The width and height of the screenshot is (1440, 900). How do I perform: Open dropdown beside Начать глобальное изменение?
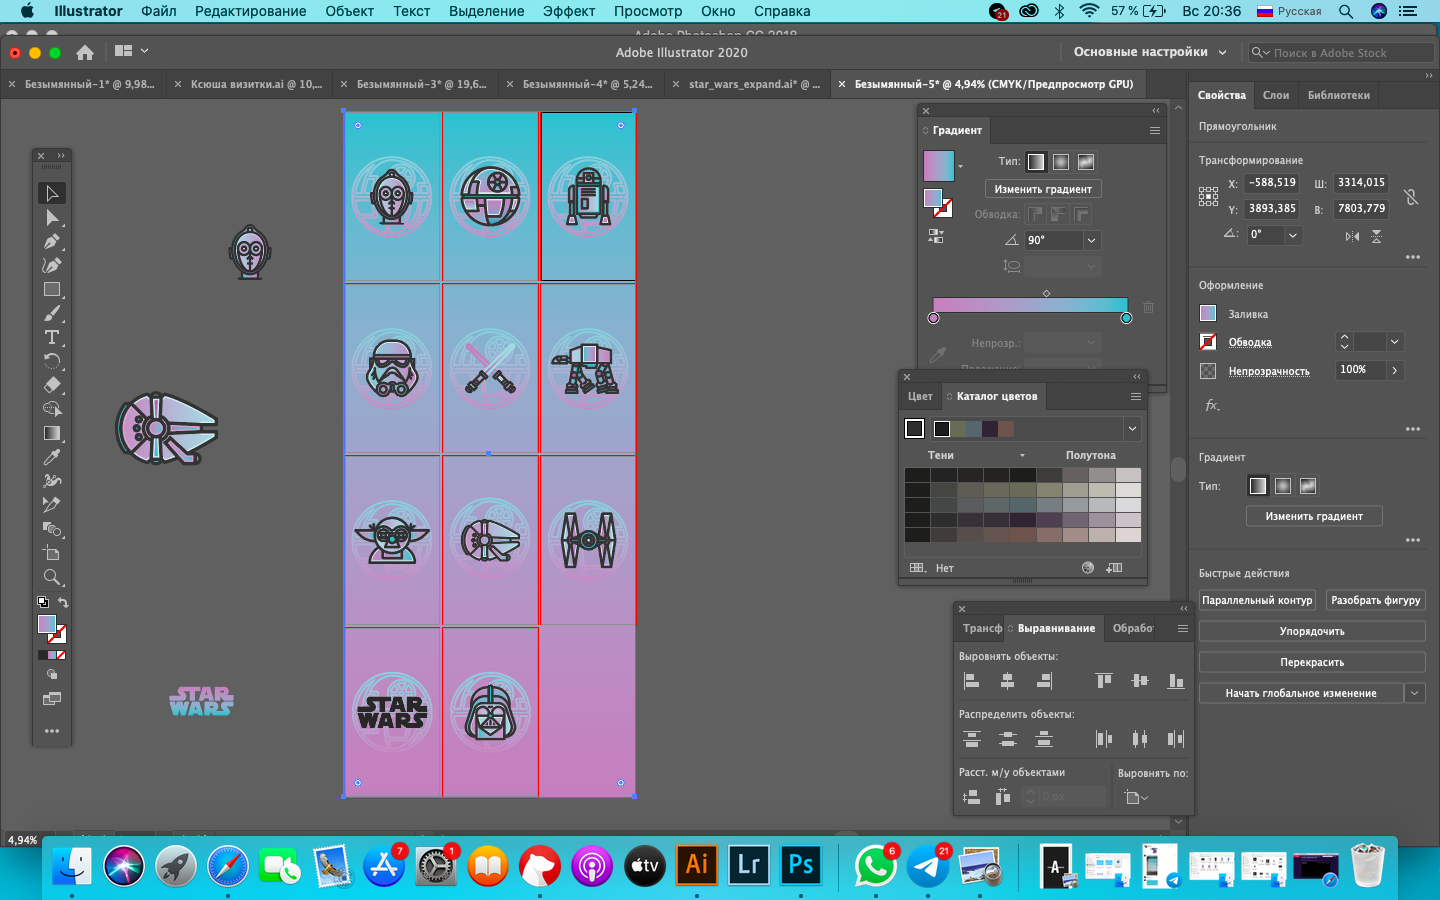pyautogui.click(x=1414, y=693)
